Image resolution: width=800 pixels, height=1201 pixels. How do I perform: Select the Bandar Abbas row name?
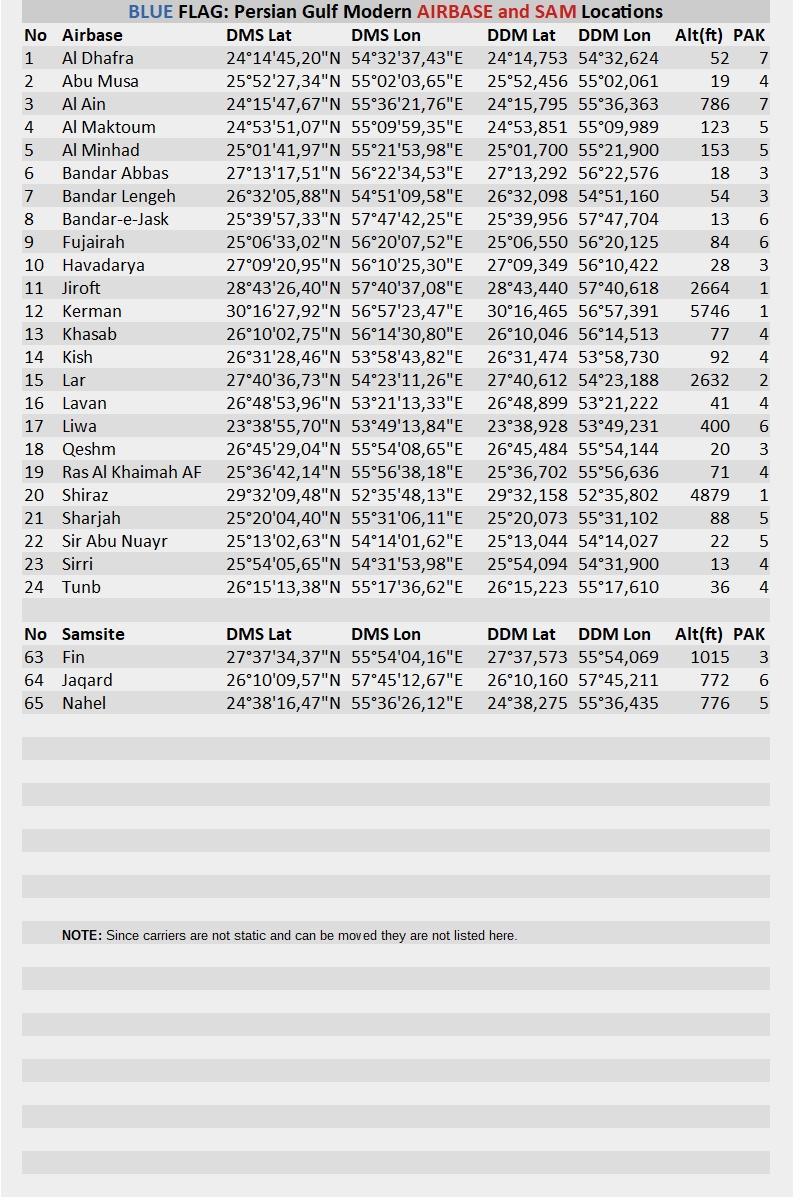115,173
